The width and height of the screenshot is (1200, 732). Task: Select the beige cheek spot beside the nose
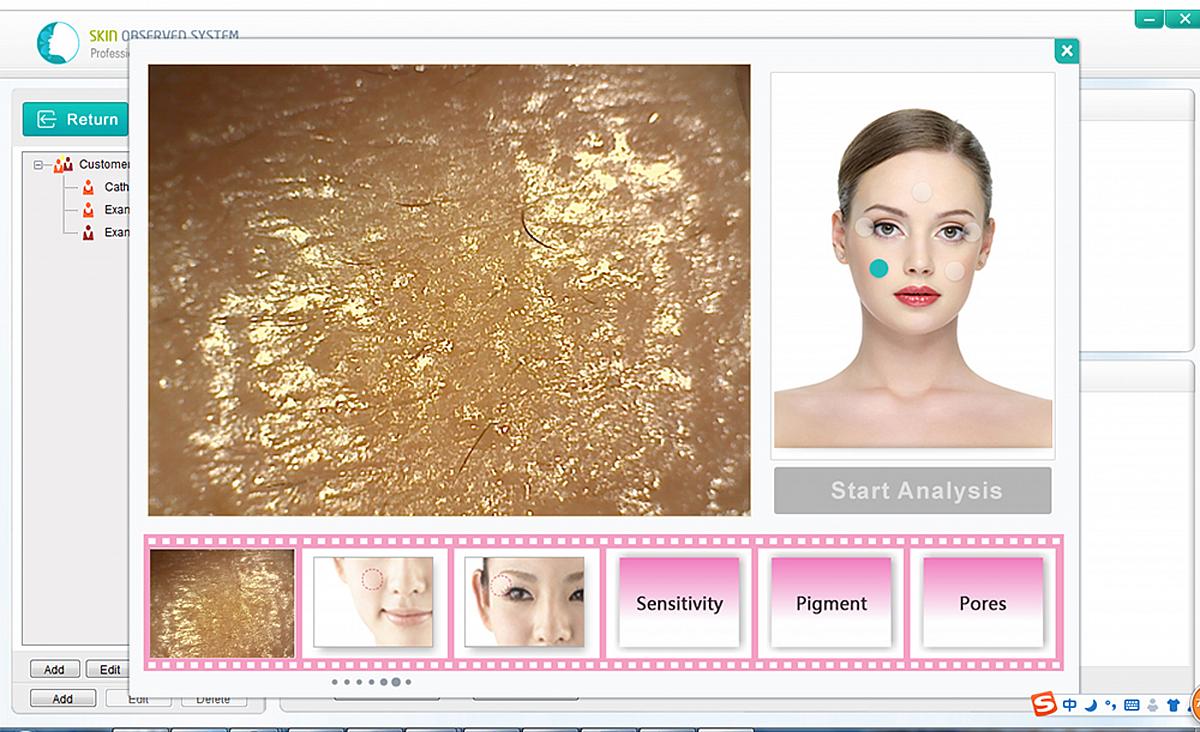[x=955, y=270]
